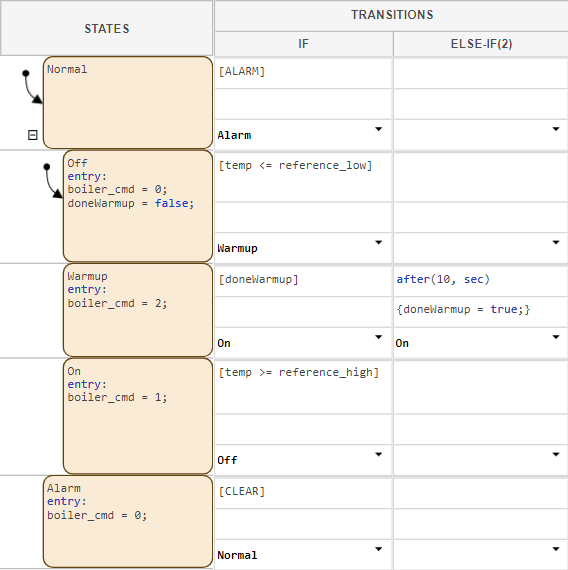Edit the [temp <= reference_low] condition
This screenshot has width=568, height=570.
303,177
